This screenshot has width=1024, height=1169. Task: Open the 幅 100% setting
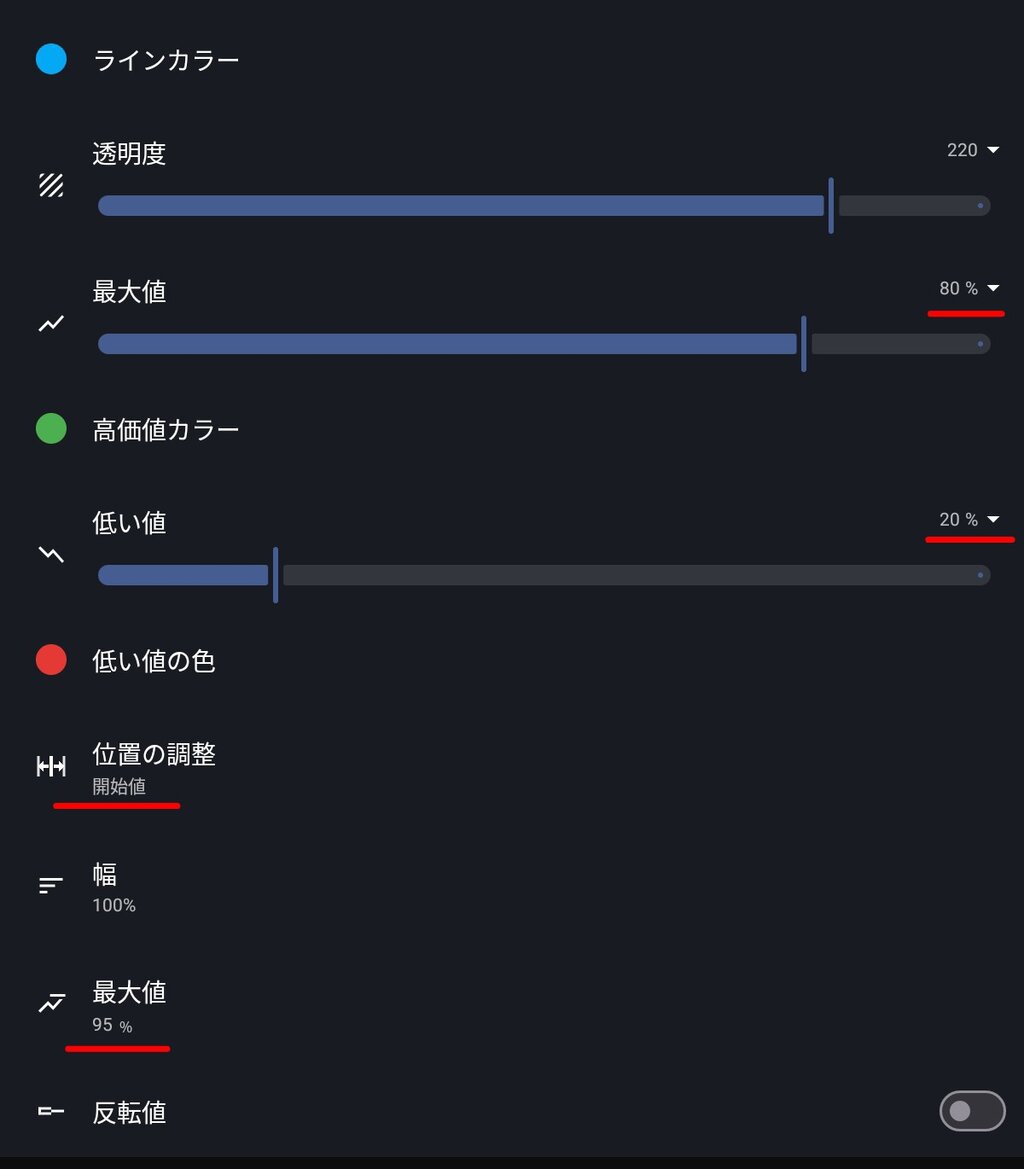(512, 886)
